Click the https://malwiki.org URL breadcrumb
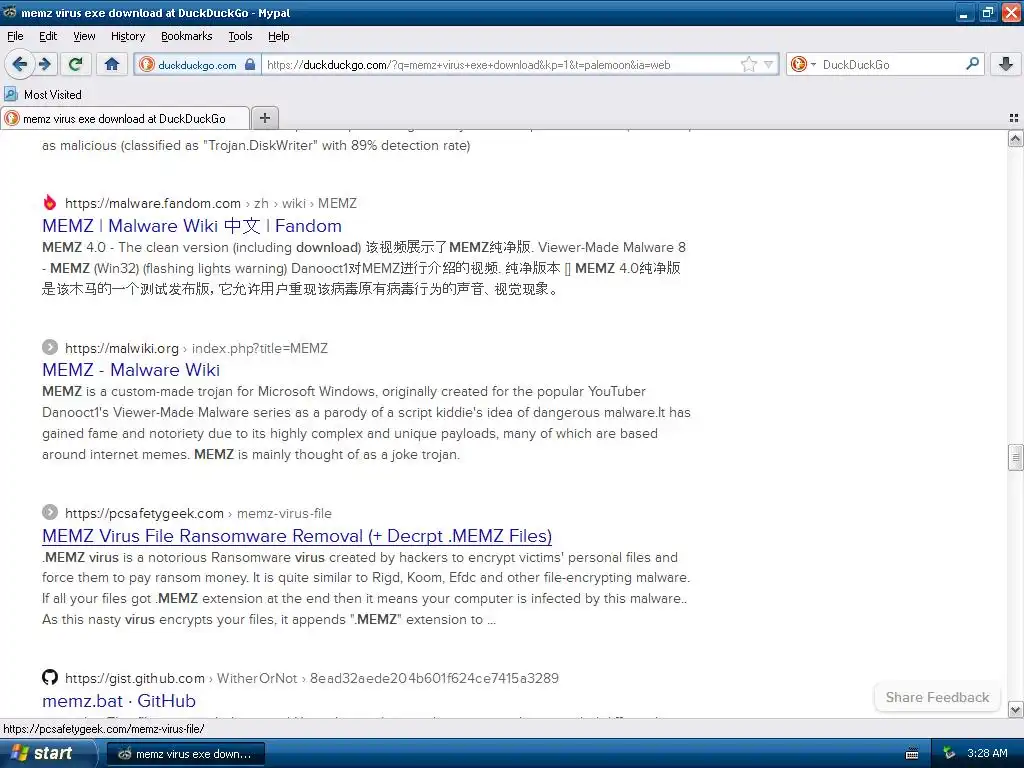Image resolution: width=1024 pixels, height=768 pixels. [121, 348]
